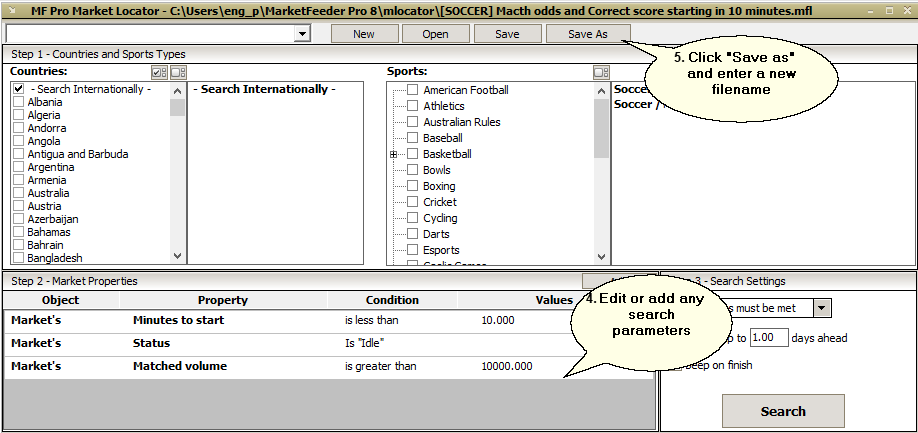Screen dimensions: 918x433
Task: Click the Open button
Action: click(x=436, y=34)
